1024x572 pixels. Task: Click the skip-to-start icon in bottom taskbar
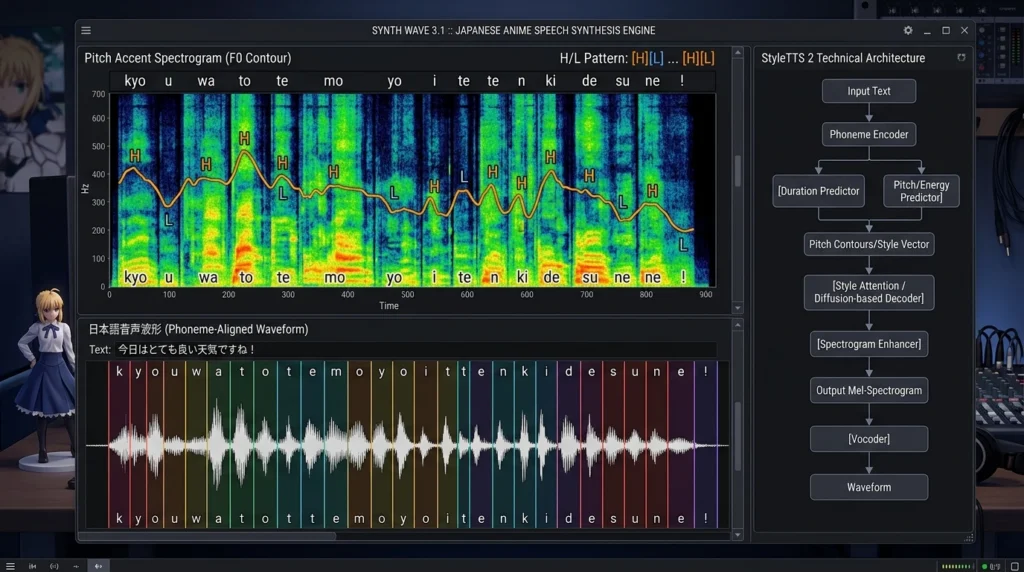pos(32,566)
